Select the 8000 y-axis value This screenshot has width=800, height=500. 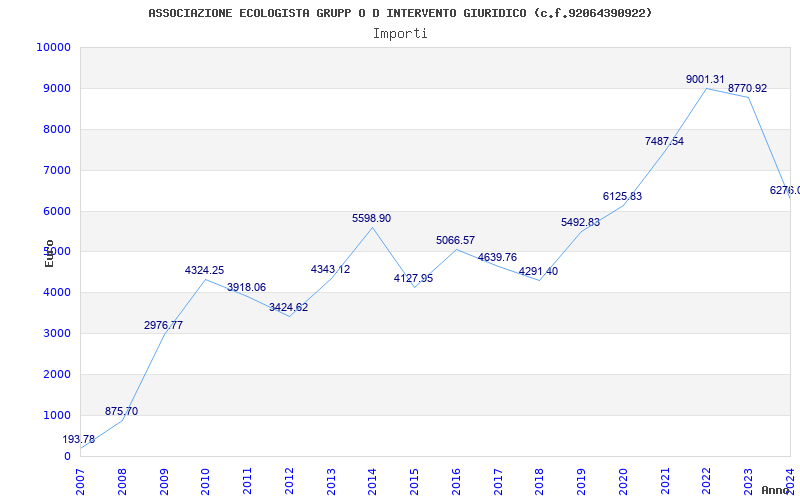(x=56, y=129)
